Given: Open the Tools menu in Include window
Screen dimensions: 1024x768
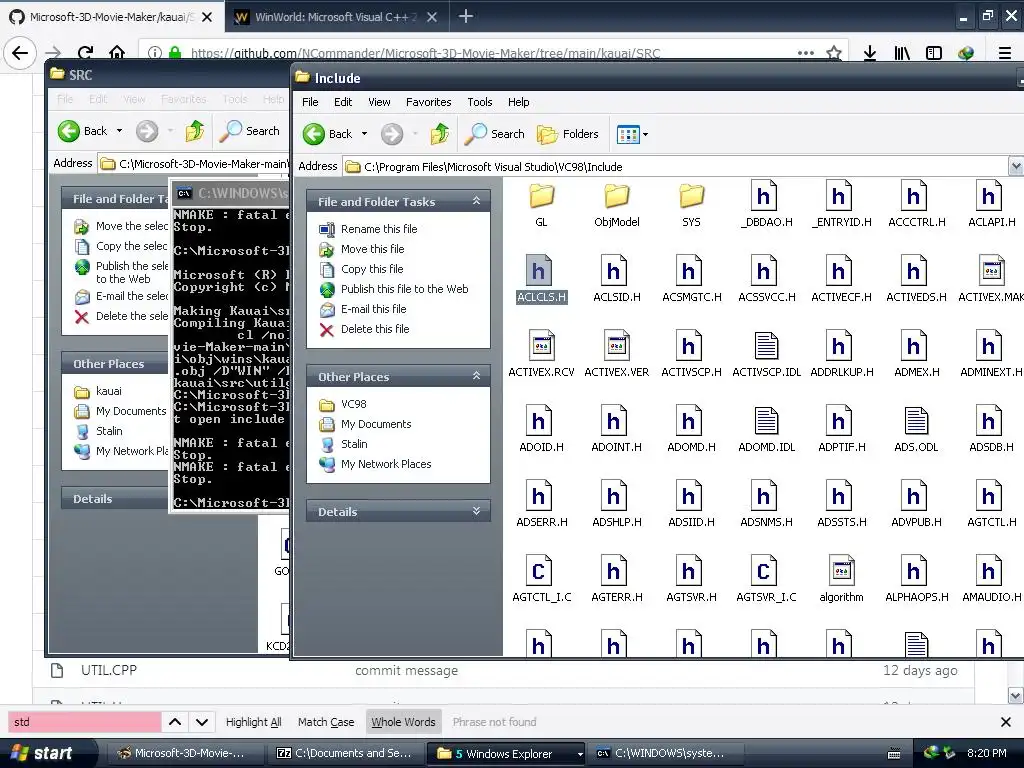Looking at the screenshot, I should tap(480, 102).
